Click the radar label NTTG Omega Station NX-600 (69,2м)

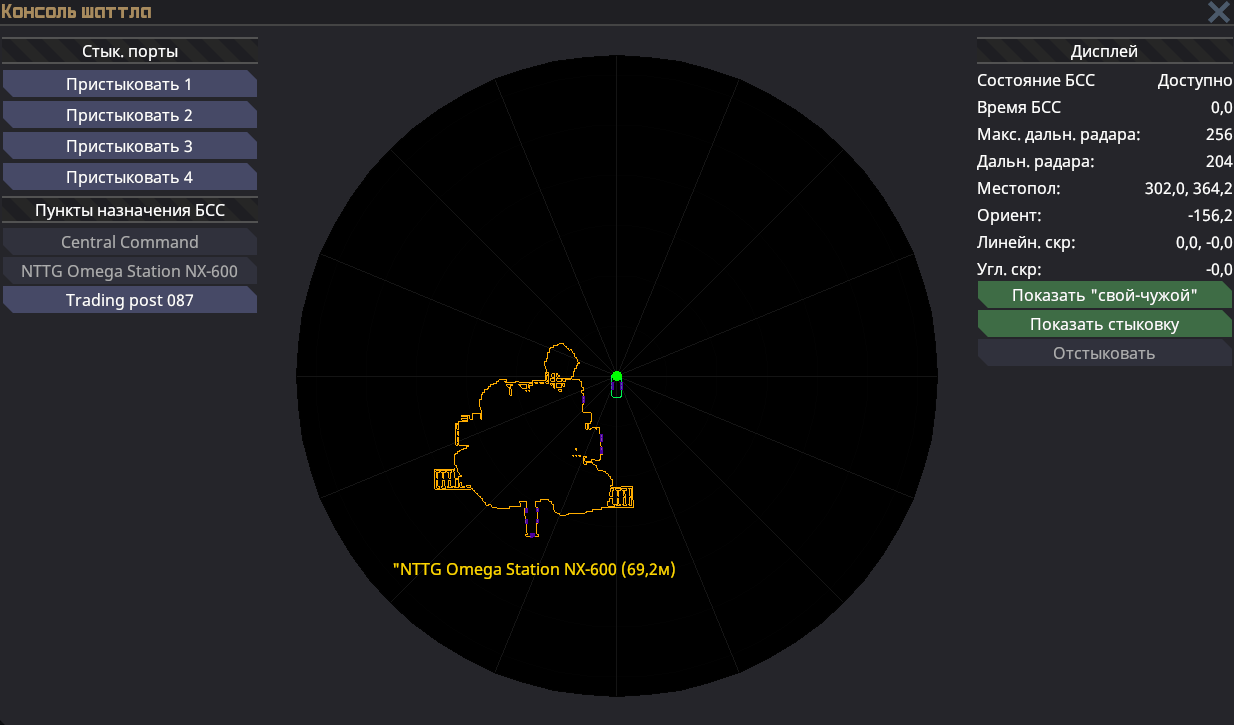point(535,570)
